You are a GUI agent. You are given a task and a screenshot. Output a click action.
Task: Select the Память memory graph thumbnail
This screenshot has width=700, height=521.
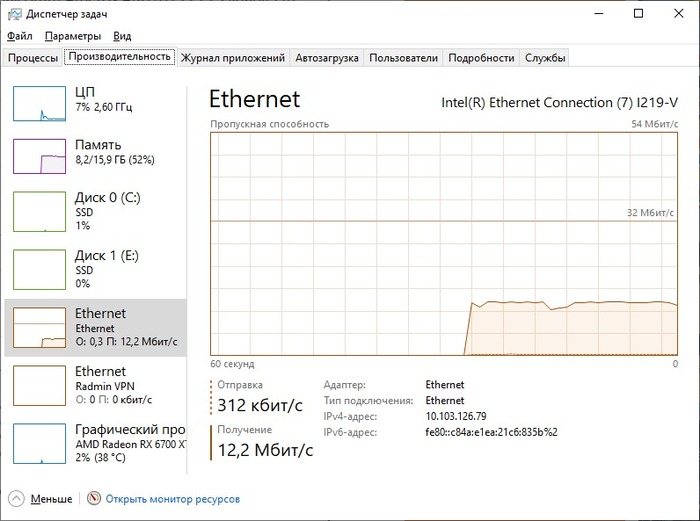(39, 157)
